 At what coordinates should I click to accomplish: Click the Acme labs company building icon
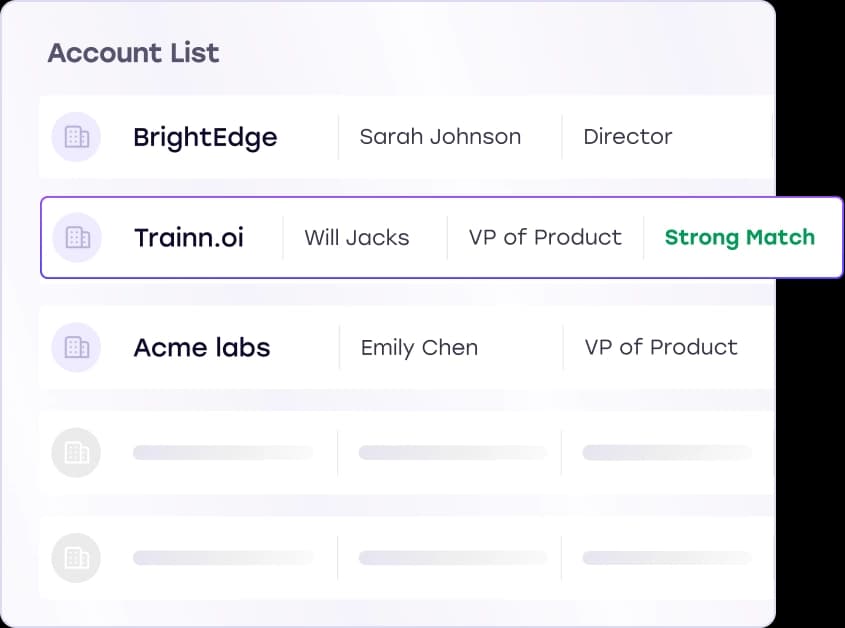[x=76, y=347]
